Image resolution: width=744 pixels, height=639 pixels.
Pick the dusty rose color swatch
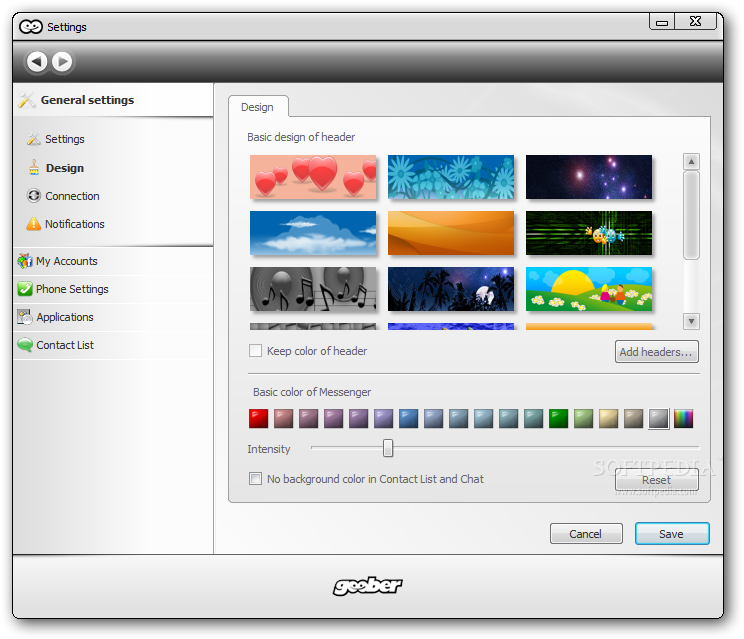tap(284, 418)
